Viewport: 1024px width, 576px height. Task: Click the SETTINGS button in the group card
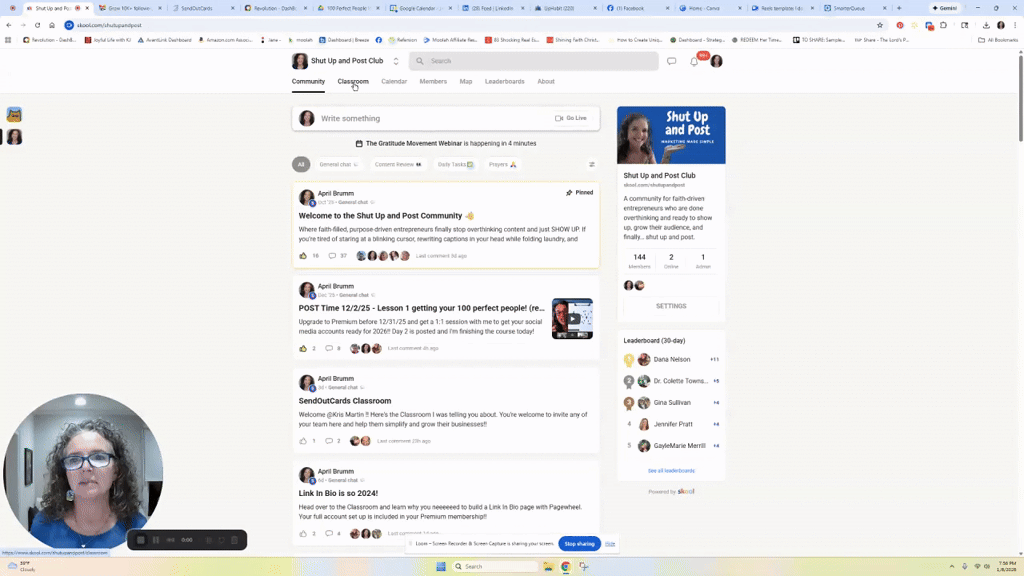tap(671, 306)
